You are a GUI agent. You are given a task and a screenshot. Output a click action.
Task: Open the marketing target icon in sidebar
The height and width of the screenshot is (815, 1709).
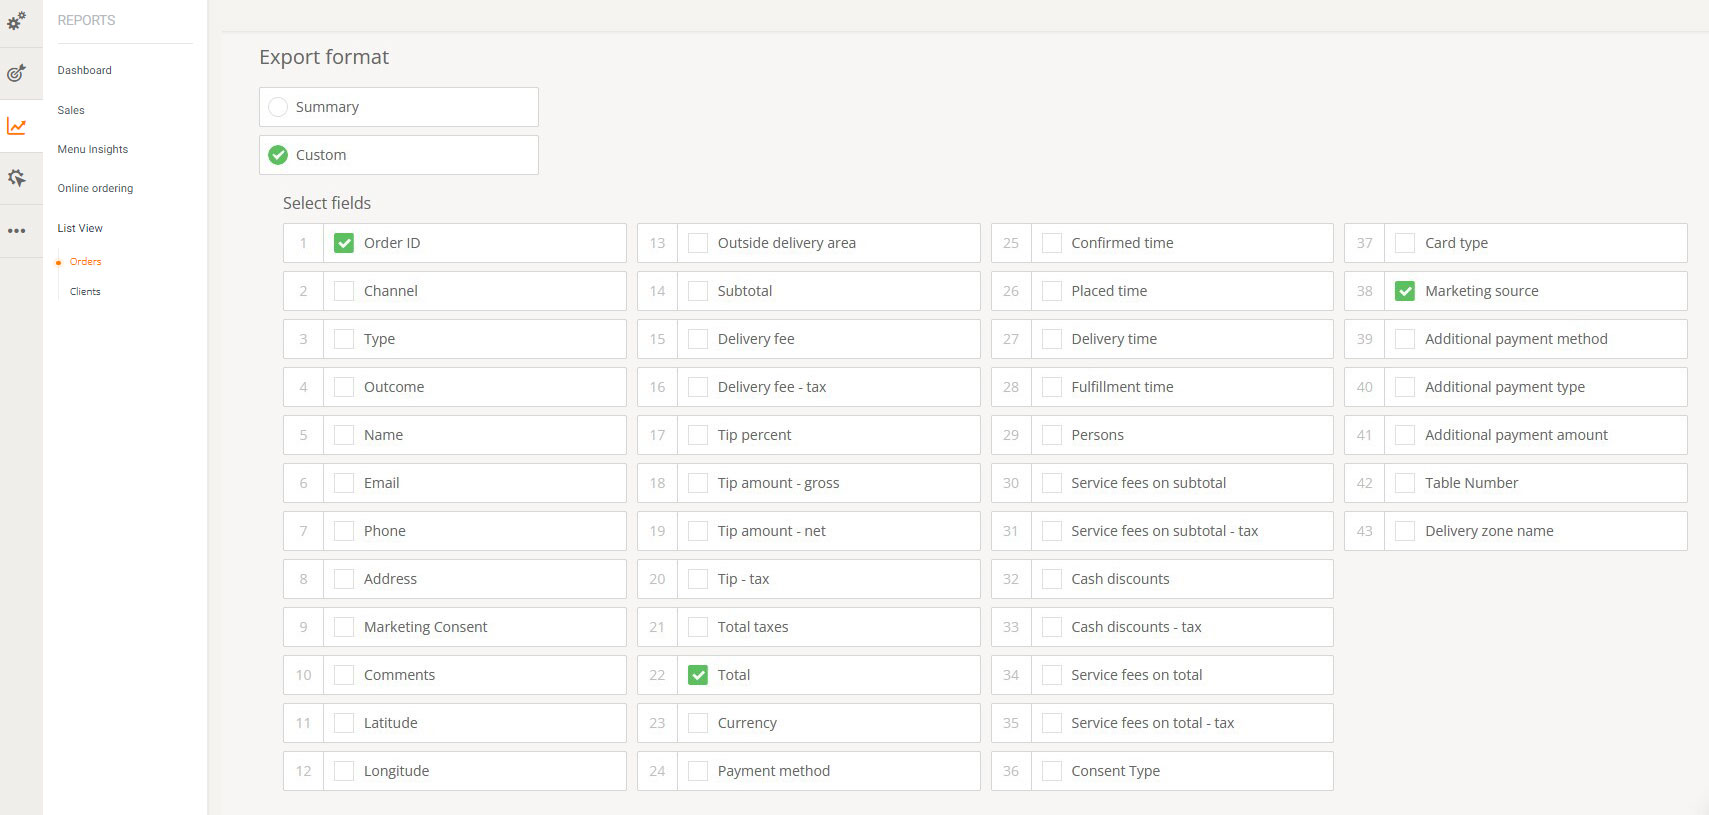pos(17,73)
